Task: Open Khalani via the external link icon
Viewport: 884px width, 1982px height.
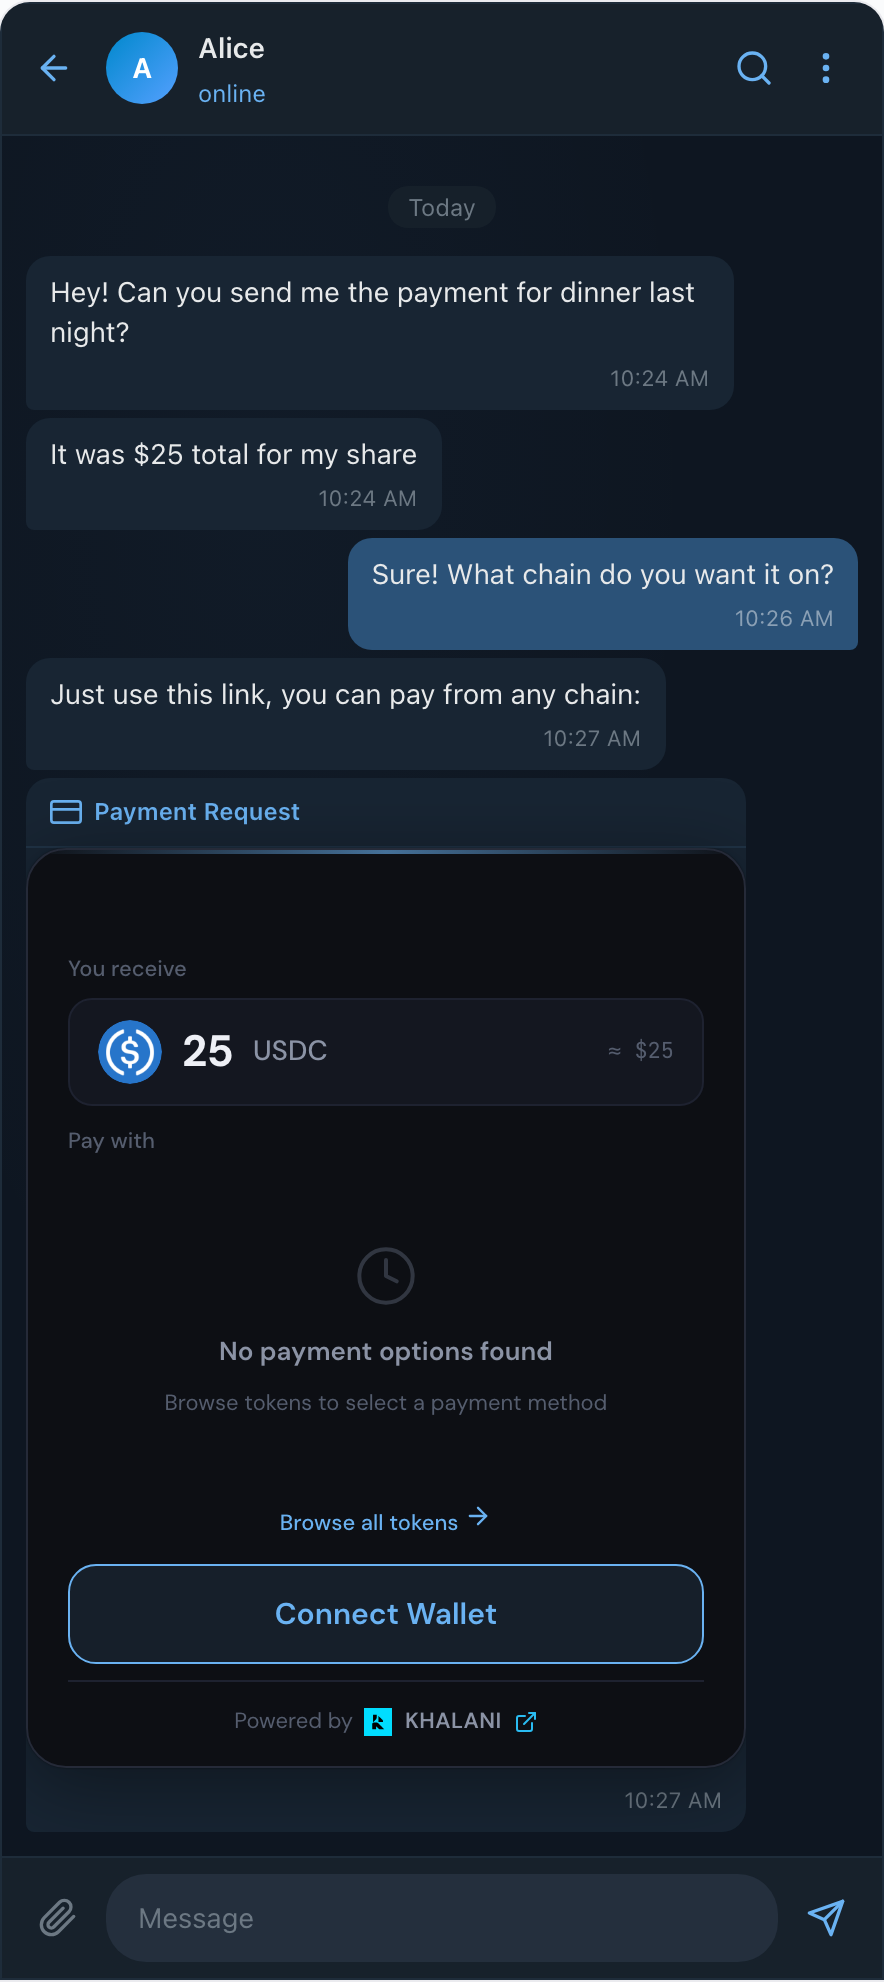Action: [526, 1721]
